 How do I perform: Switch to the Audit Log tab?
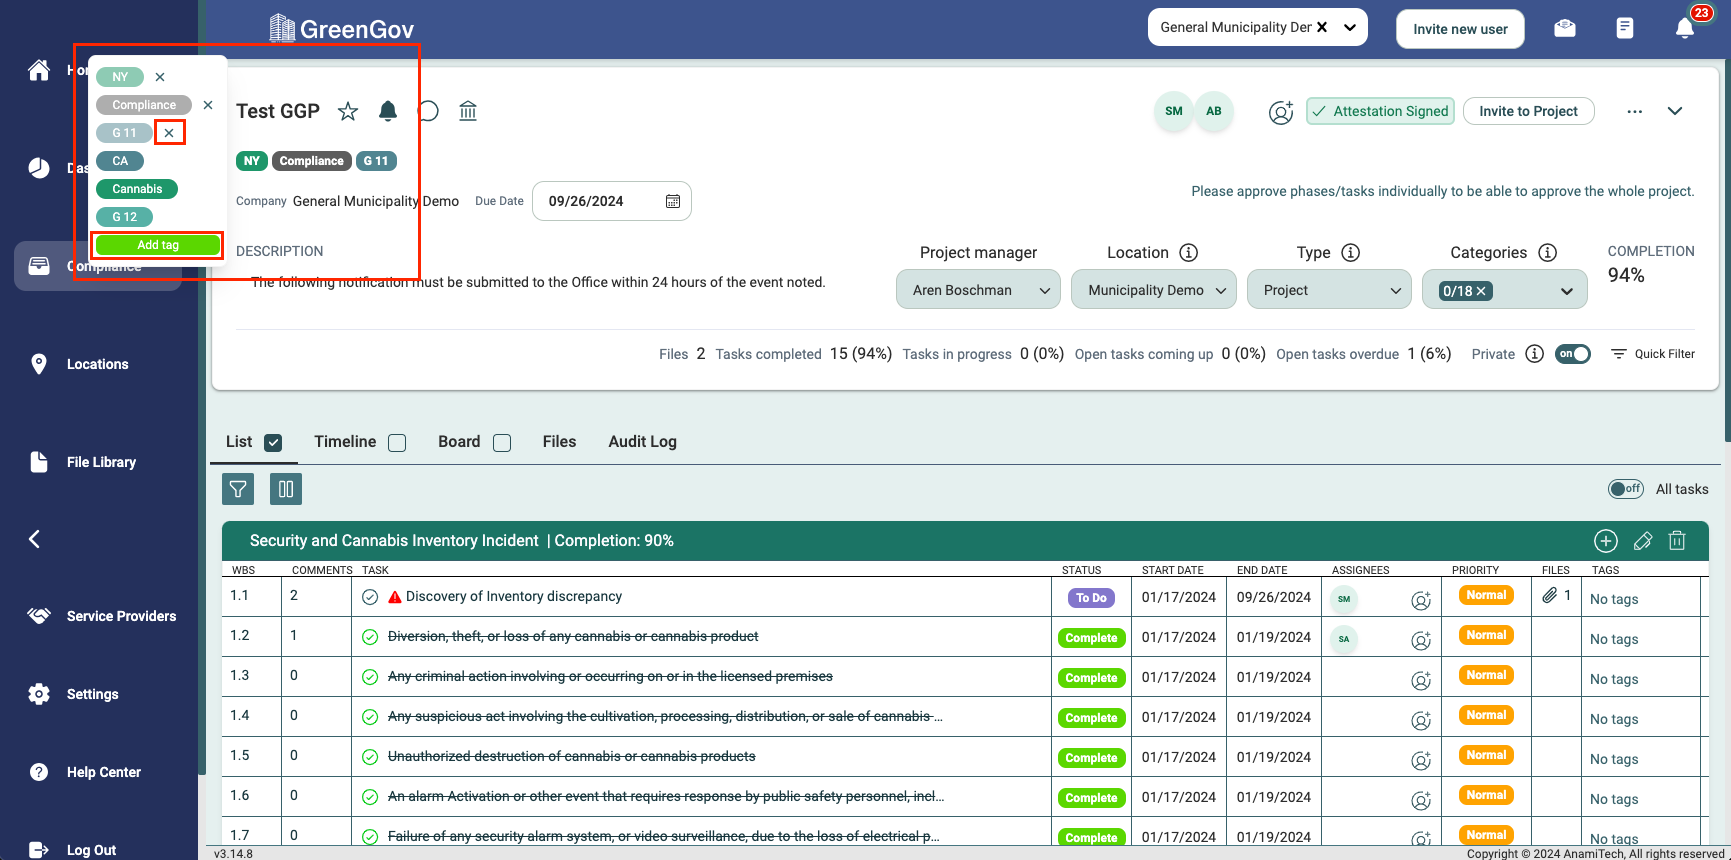[x=642, y=442]
